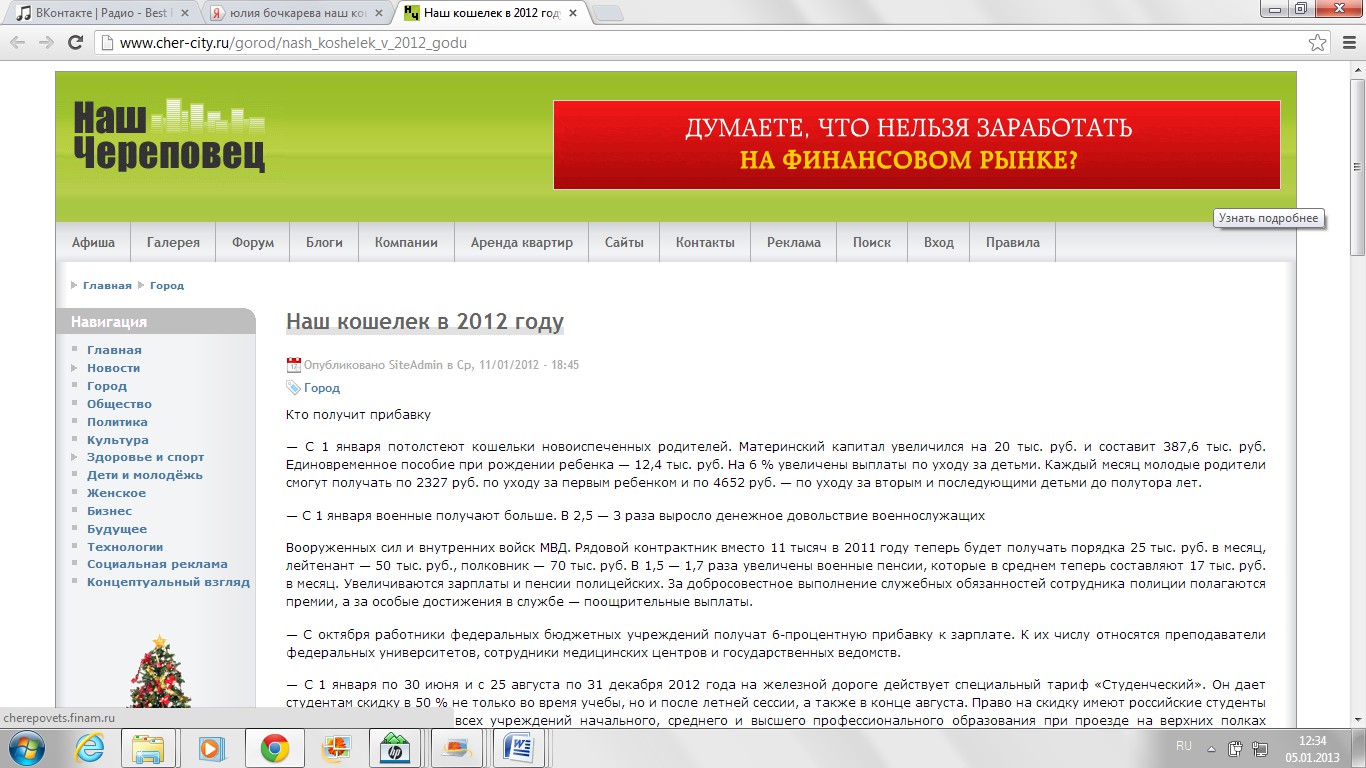1366x768 pixels.
Task: Click the SiteAdmin author link
Action: click(415, 365)
